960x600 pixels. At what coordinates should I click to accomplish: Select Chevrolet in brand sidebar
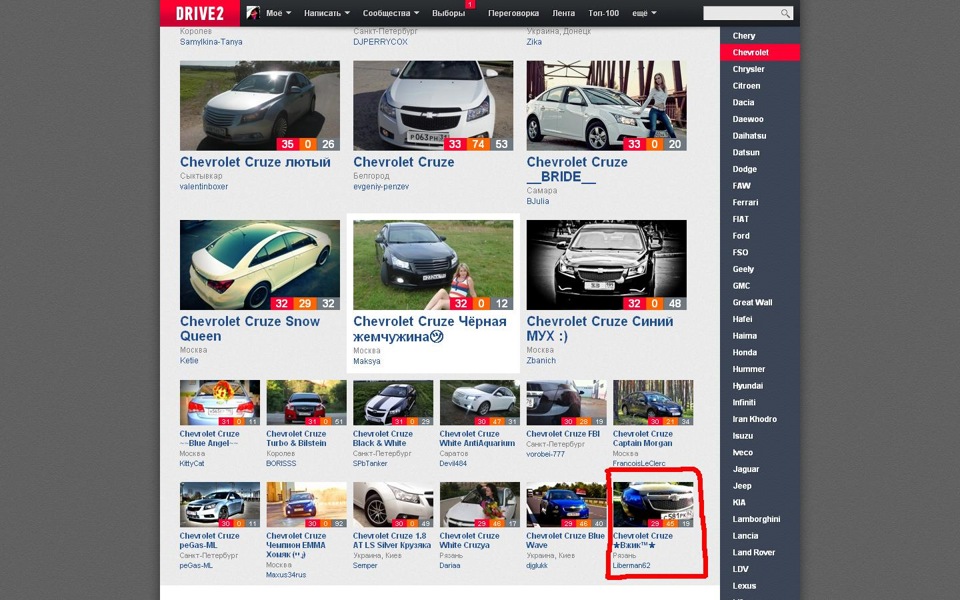tap(760, 52)
